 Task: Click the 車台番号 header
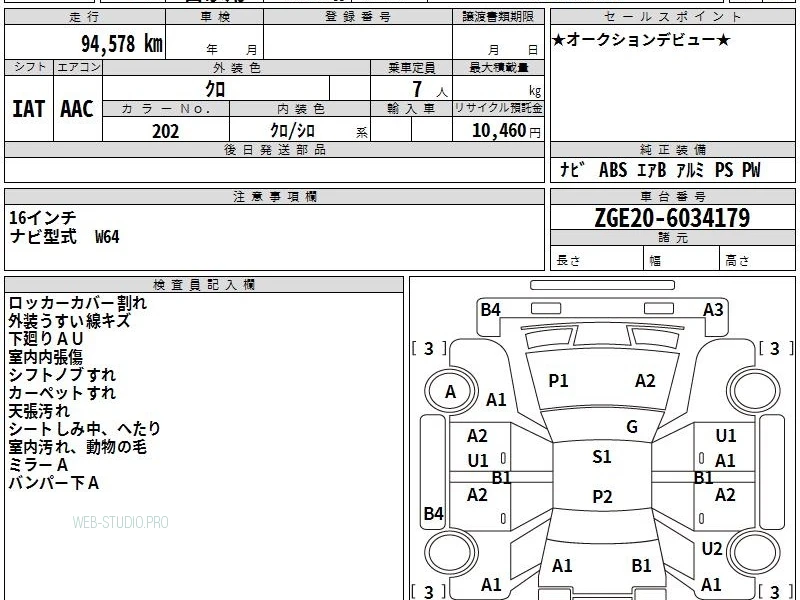coord(672,196)
